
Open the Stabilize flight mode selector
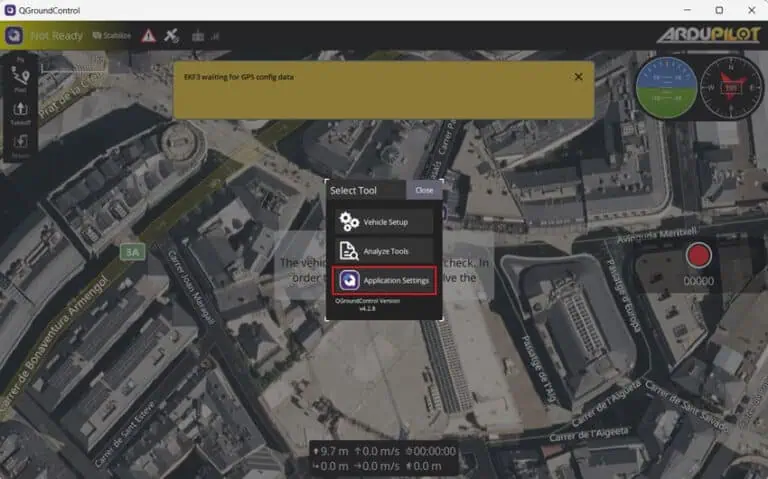(111, 35)
